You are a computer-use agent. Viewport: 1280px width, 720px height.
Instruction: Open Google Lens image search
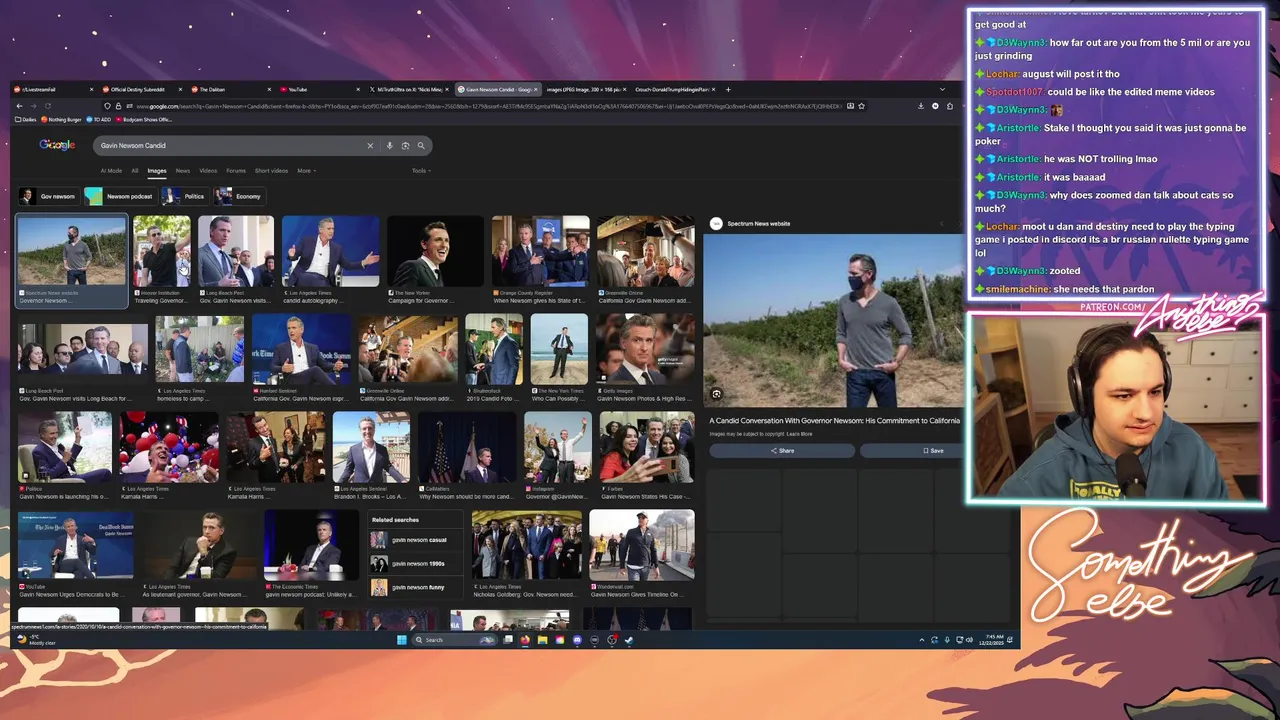pyautogui.click(x=405, y=146)
